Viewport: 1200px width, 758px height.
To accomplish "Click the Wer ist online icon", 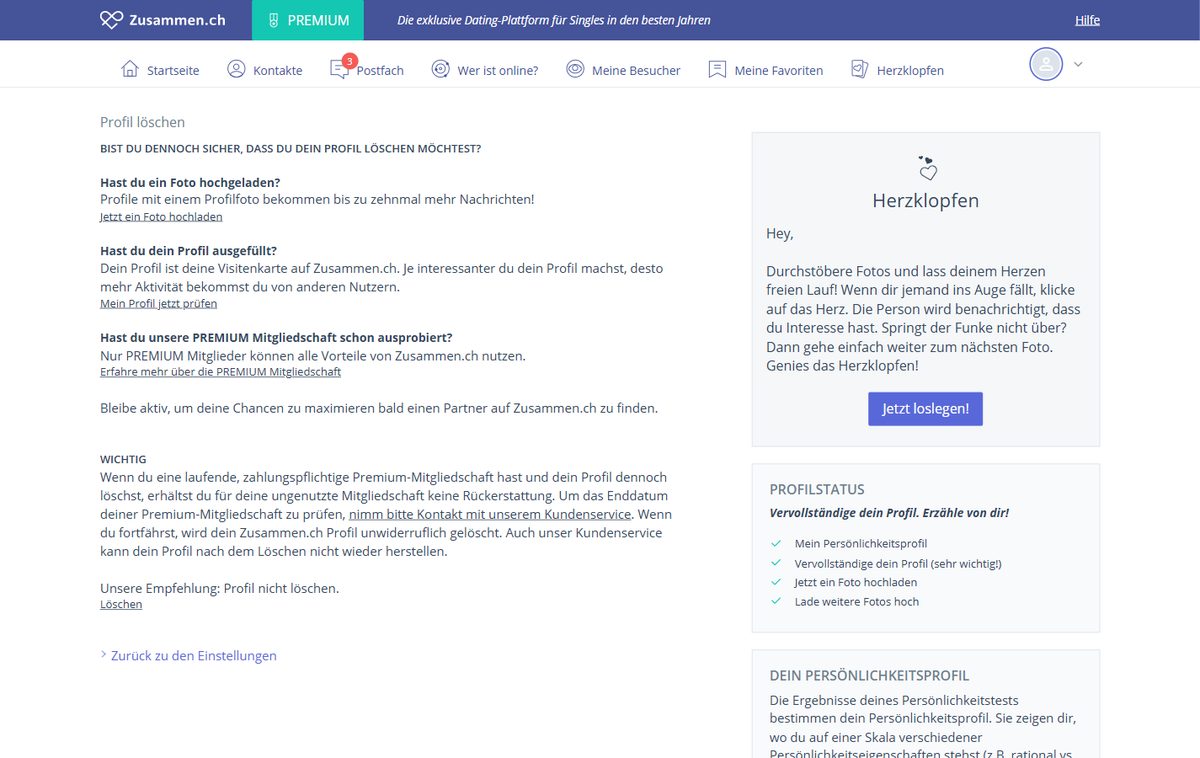I will (x=440, y=69).
